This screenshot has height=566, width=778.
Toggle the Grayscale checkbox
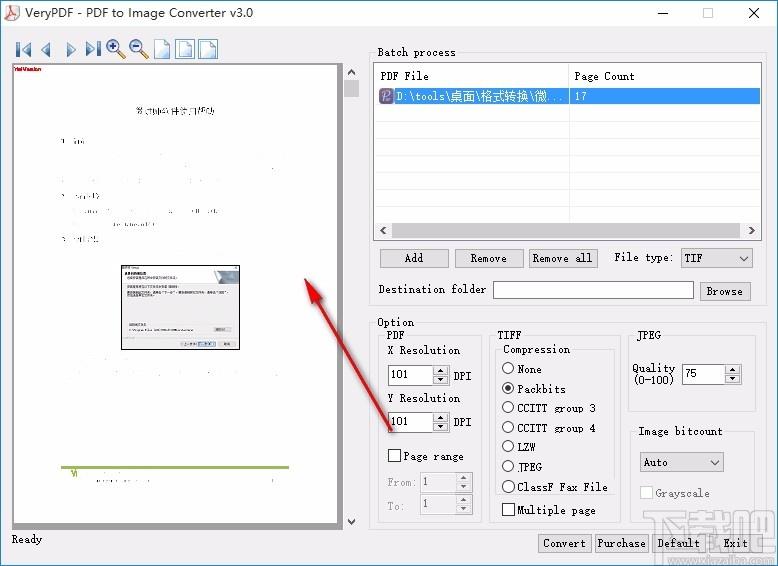click(x=646, y=493)
